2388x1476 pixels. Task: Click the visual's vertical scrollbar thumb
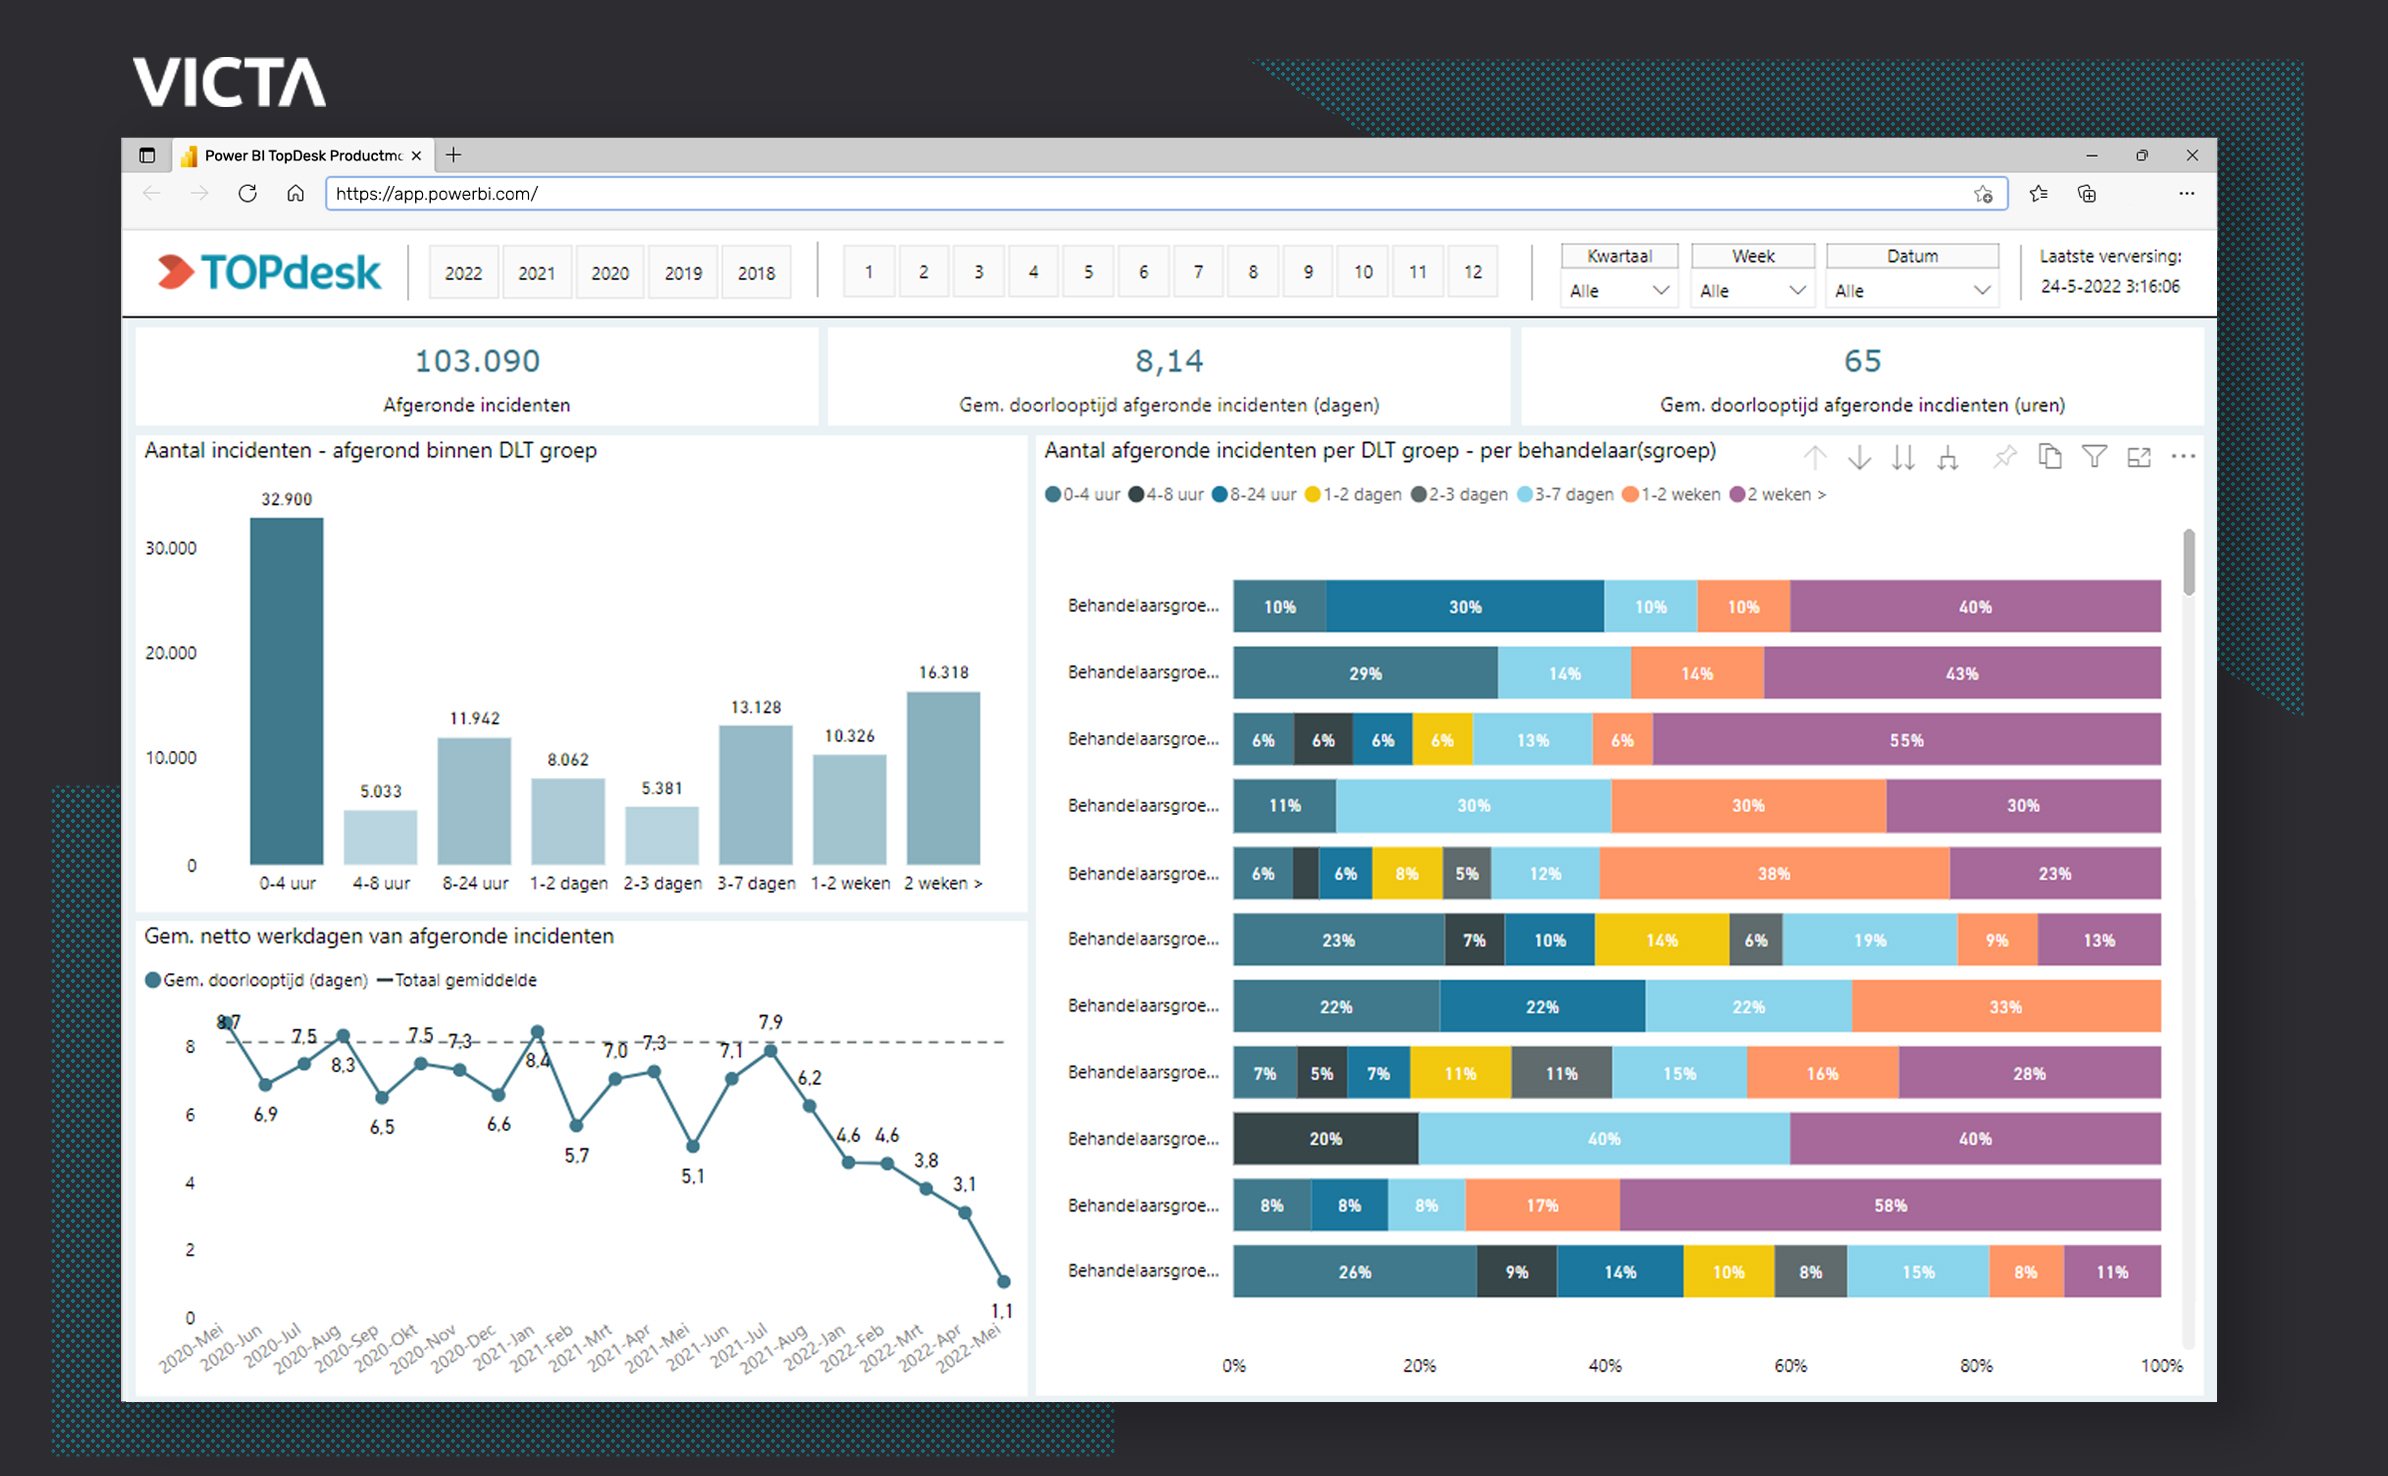(2188, 562)
